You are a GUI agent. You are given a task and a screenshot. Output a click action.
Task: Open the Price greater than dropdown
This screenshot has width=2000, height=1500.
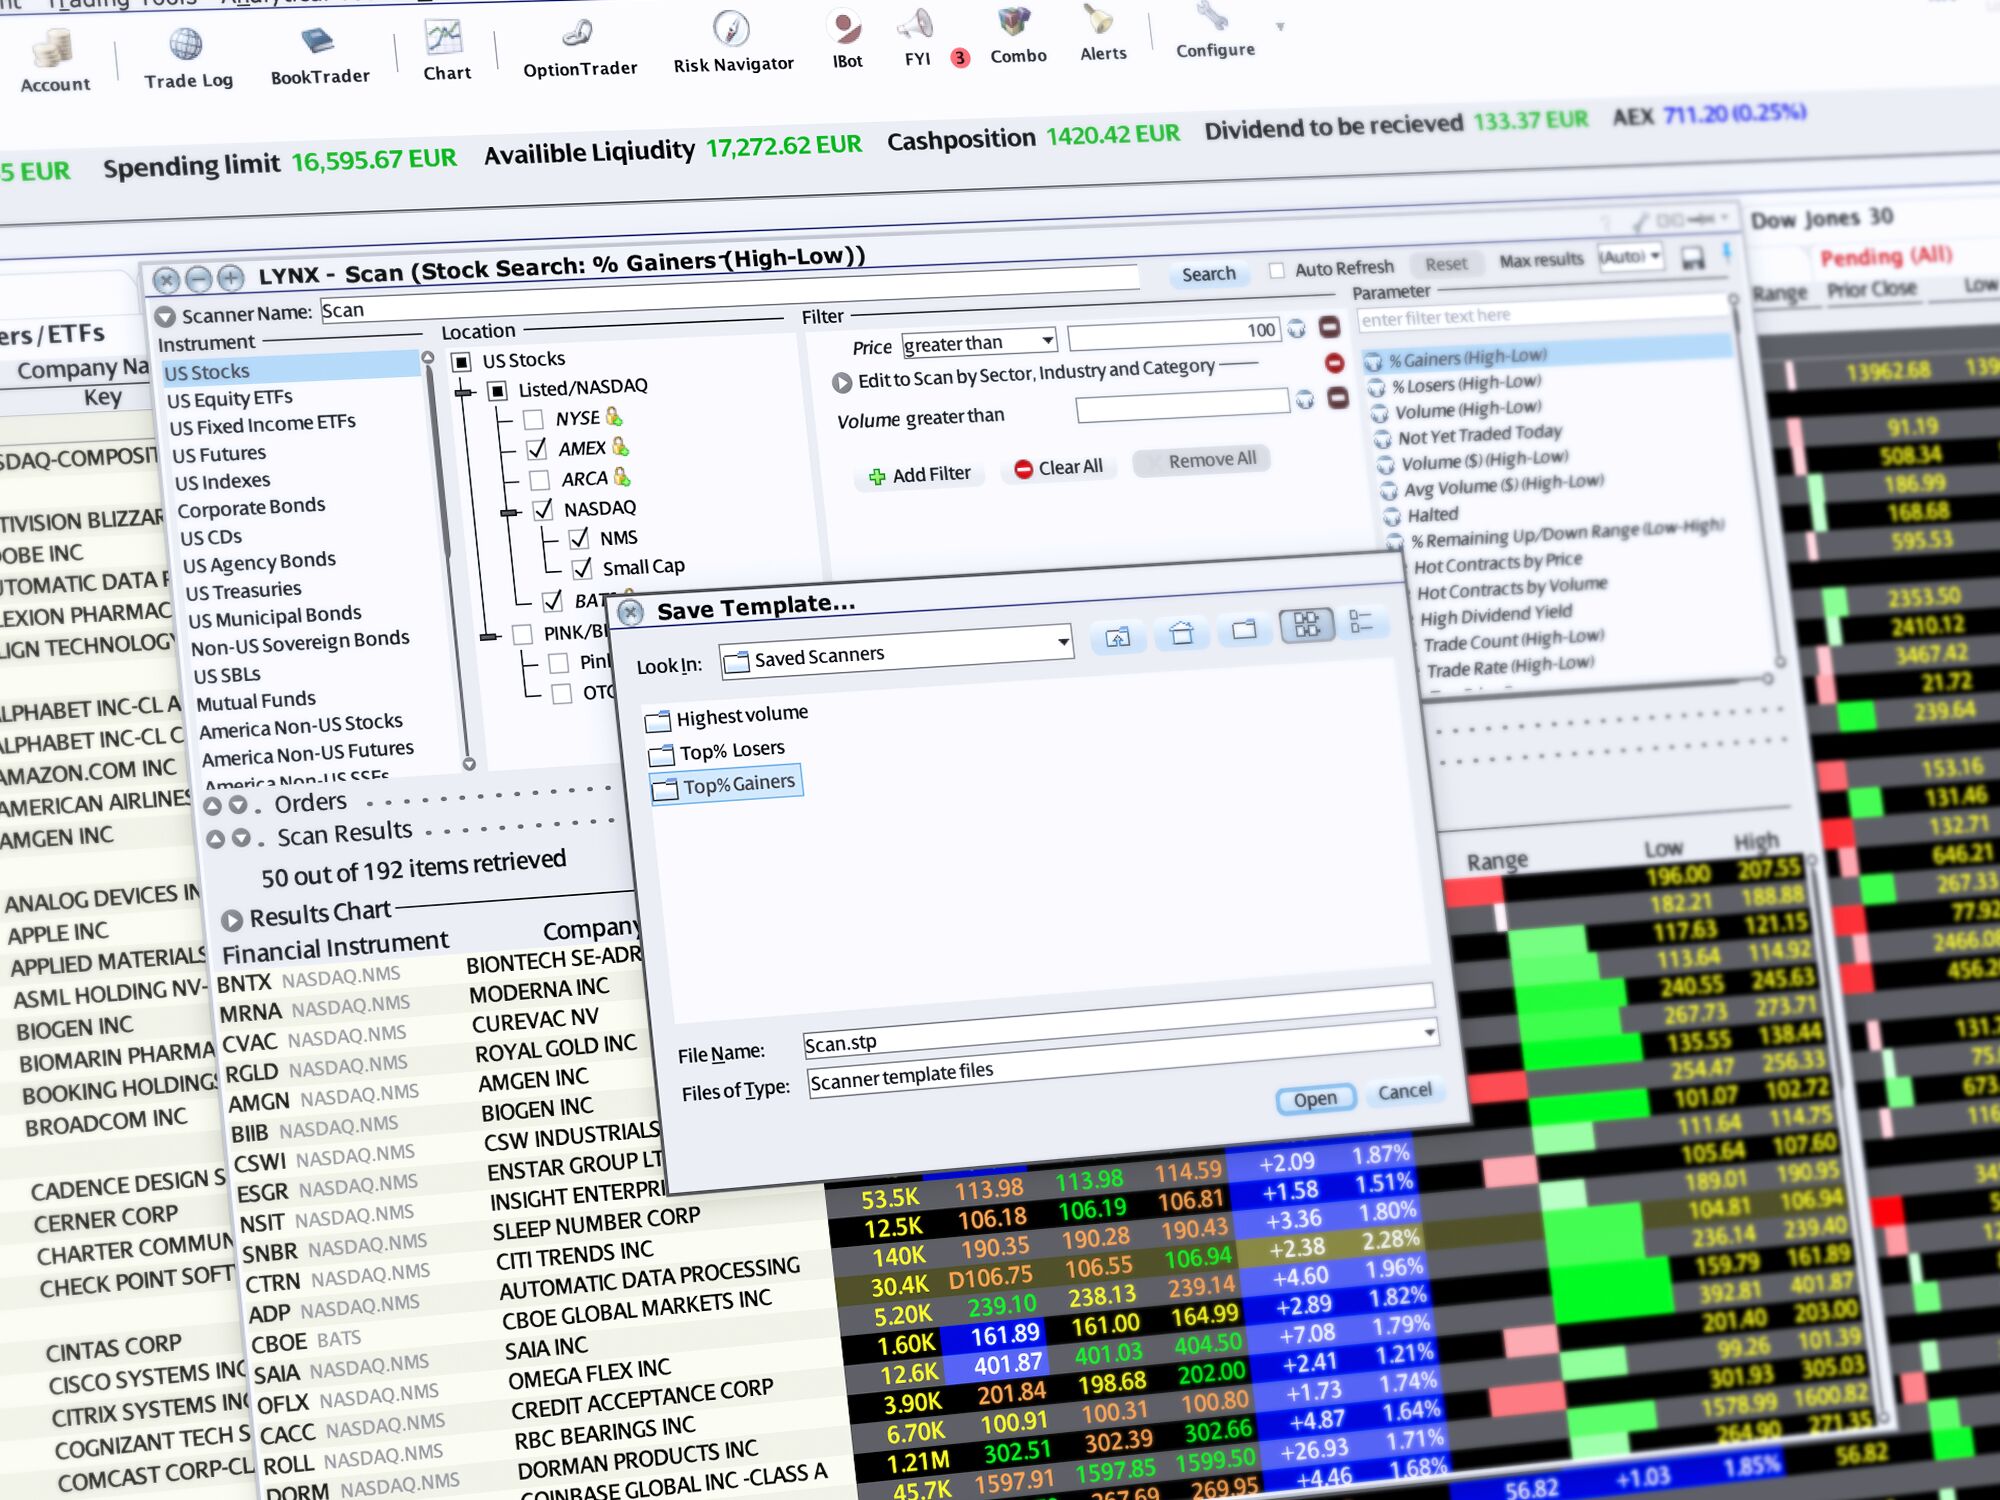tap(979, 341)
